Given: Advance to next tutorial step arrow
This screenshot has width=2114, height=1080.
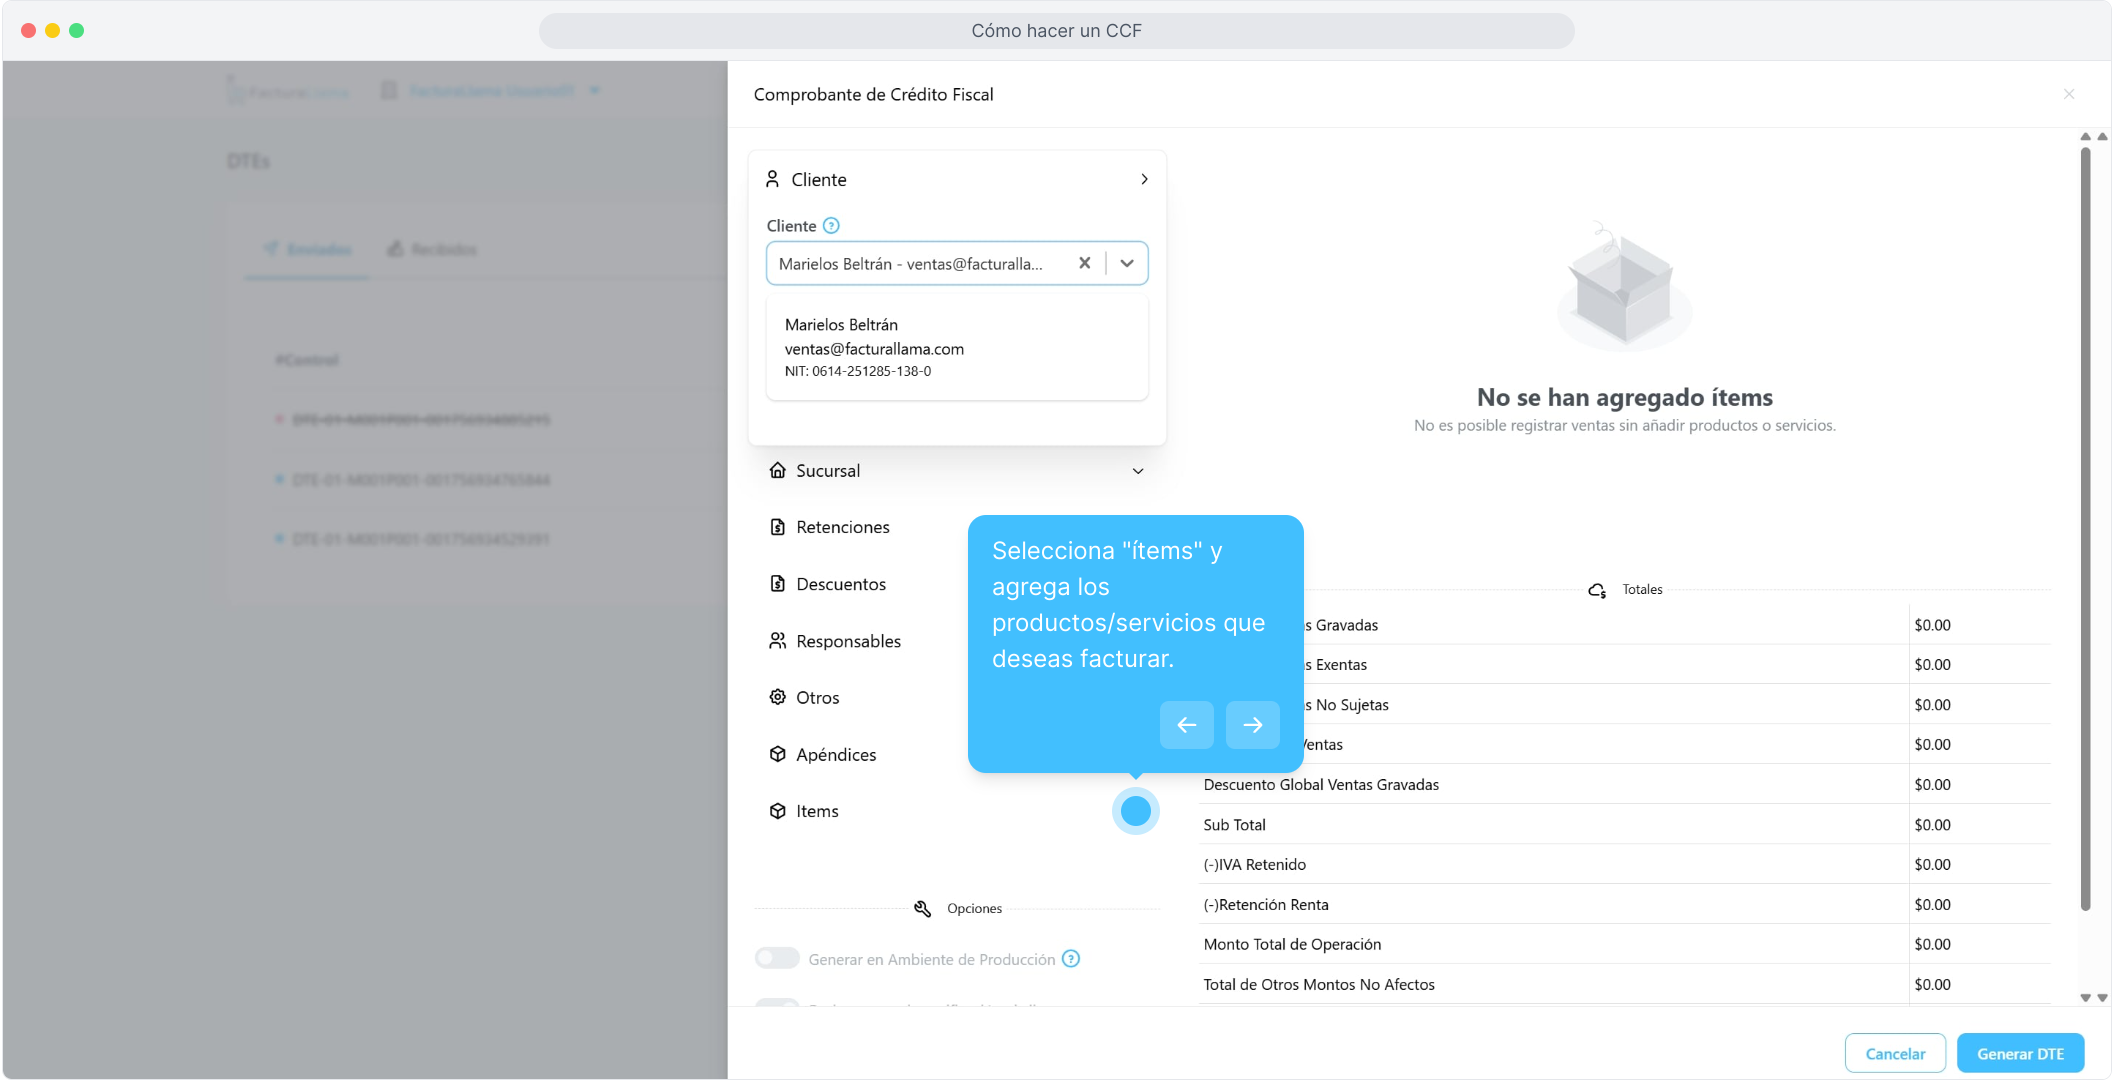Looking at the screenshot, I should 1252,725.
